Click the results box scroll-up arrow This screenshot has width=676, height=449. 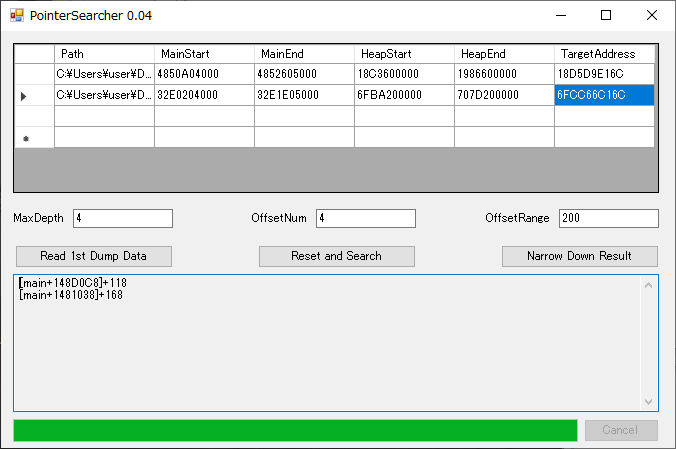[648, 285]
